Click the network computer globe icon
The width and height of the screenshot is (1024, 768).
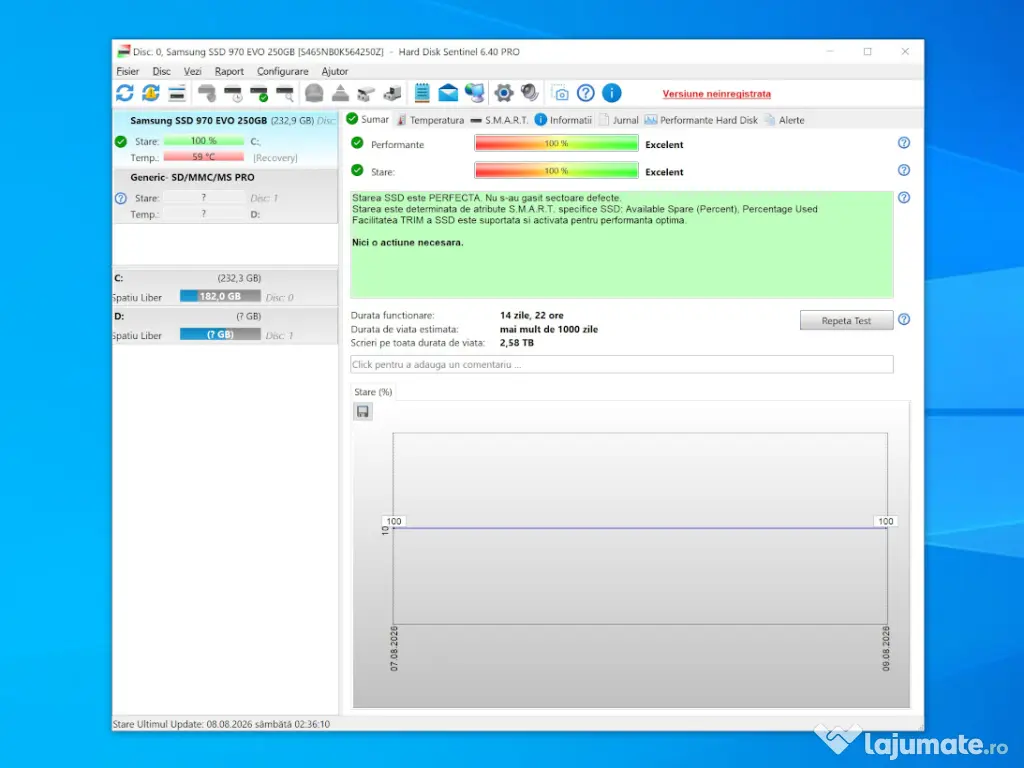[475, 93]
